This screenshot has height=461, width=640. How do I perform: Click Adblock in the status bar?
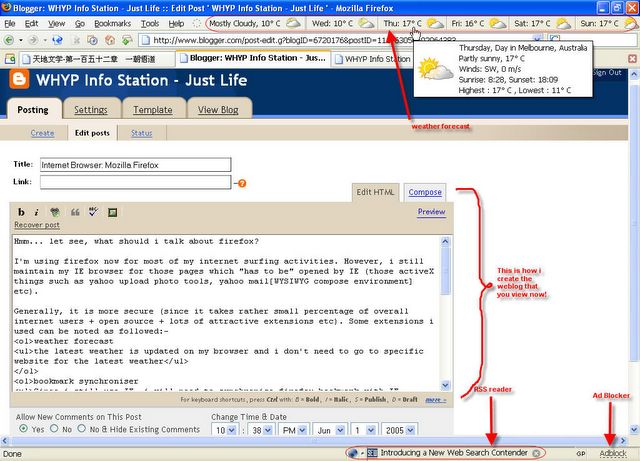click(613, 453)
